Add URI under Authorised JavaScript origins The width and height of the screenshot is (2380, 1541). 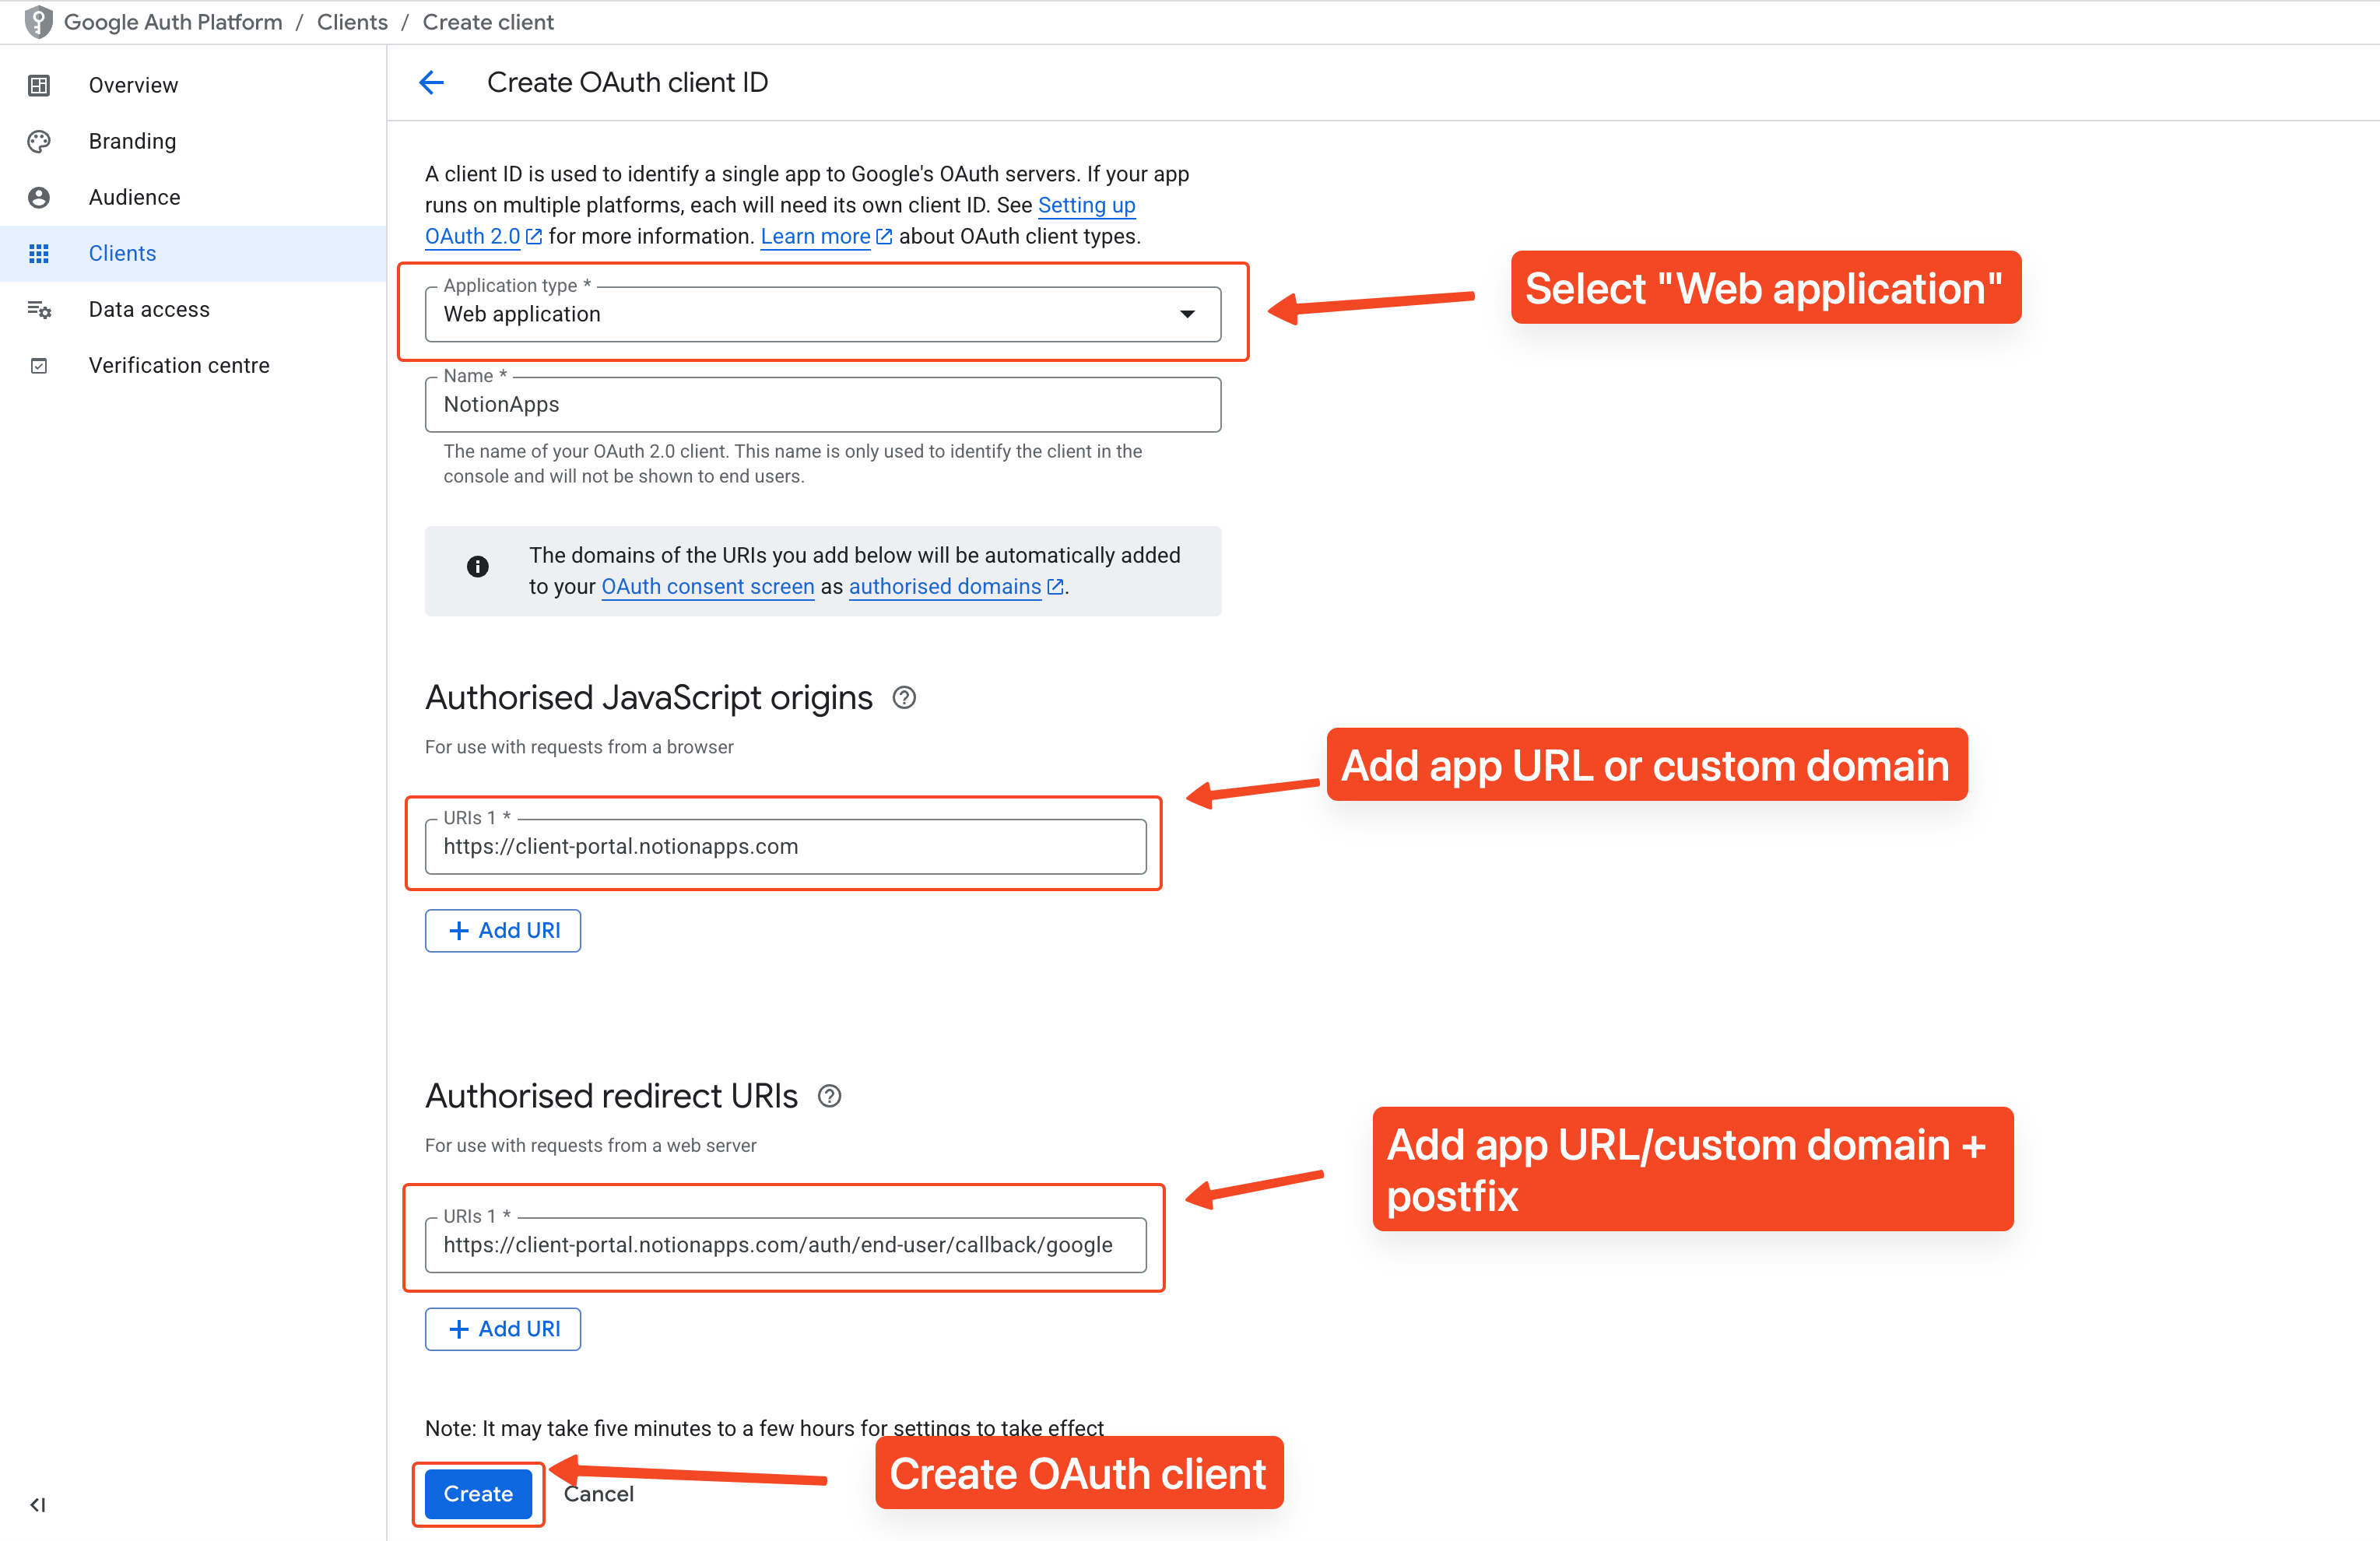[x=503, y=930]
